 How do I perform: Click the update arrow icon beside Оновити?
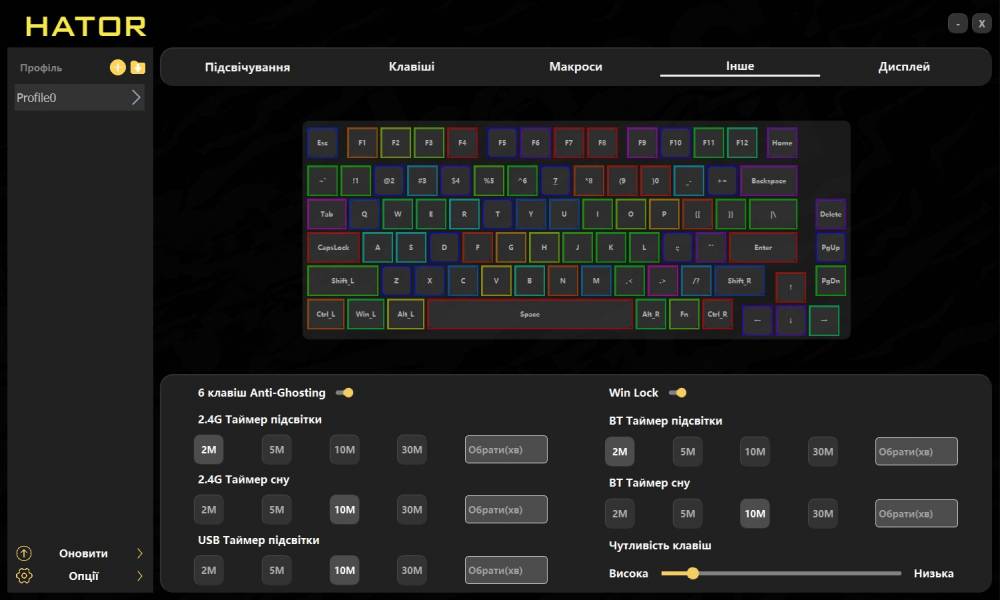click(25, 553)
